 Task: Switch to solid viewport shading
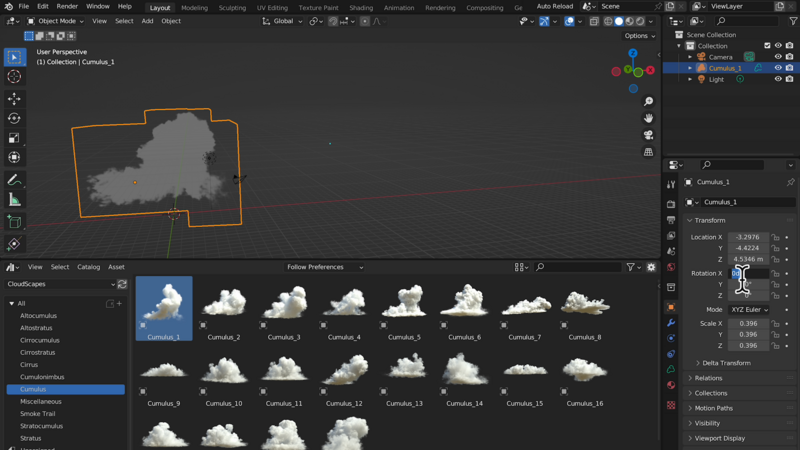[619, 21]
